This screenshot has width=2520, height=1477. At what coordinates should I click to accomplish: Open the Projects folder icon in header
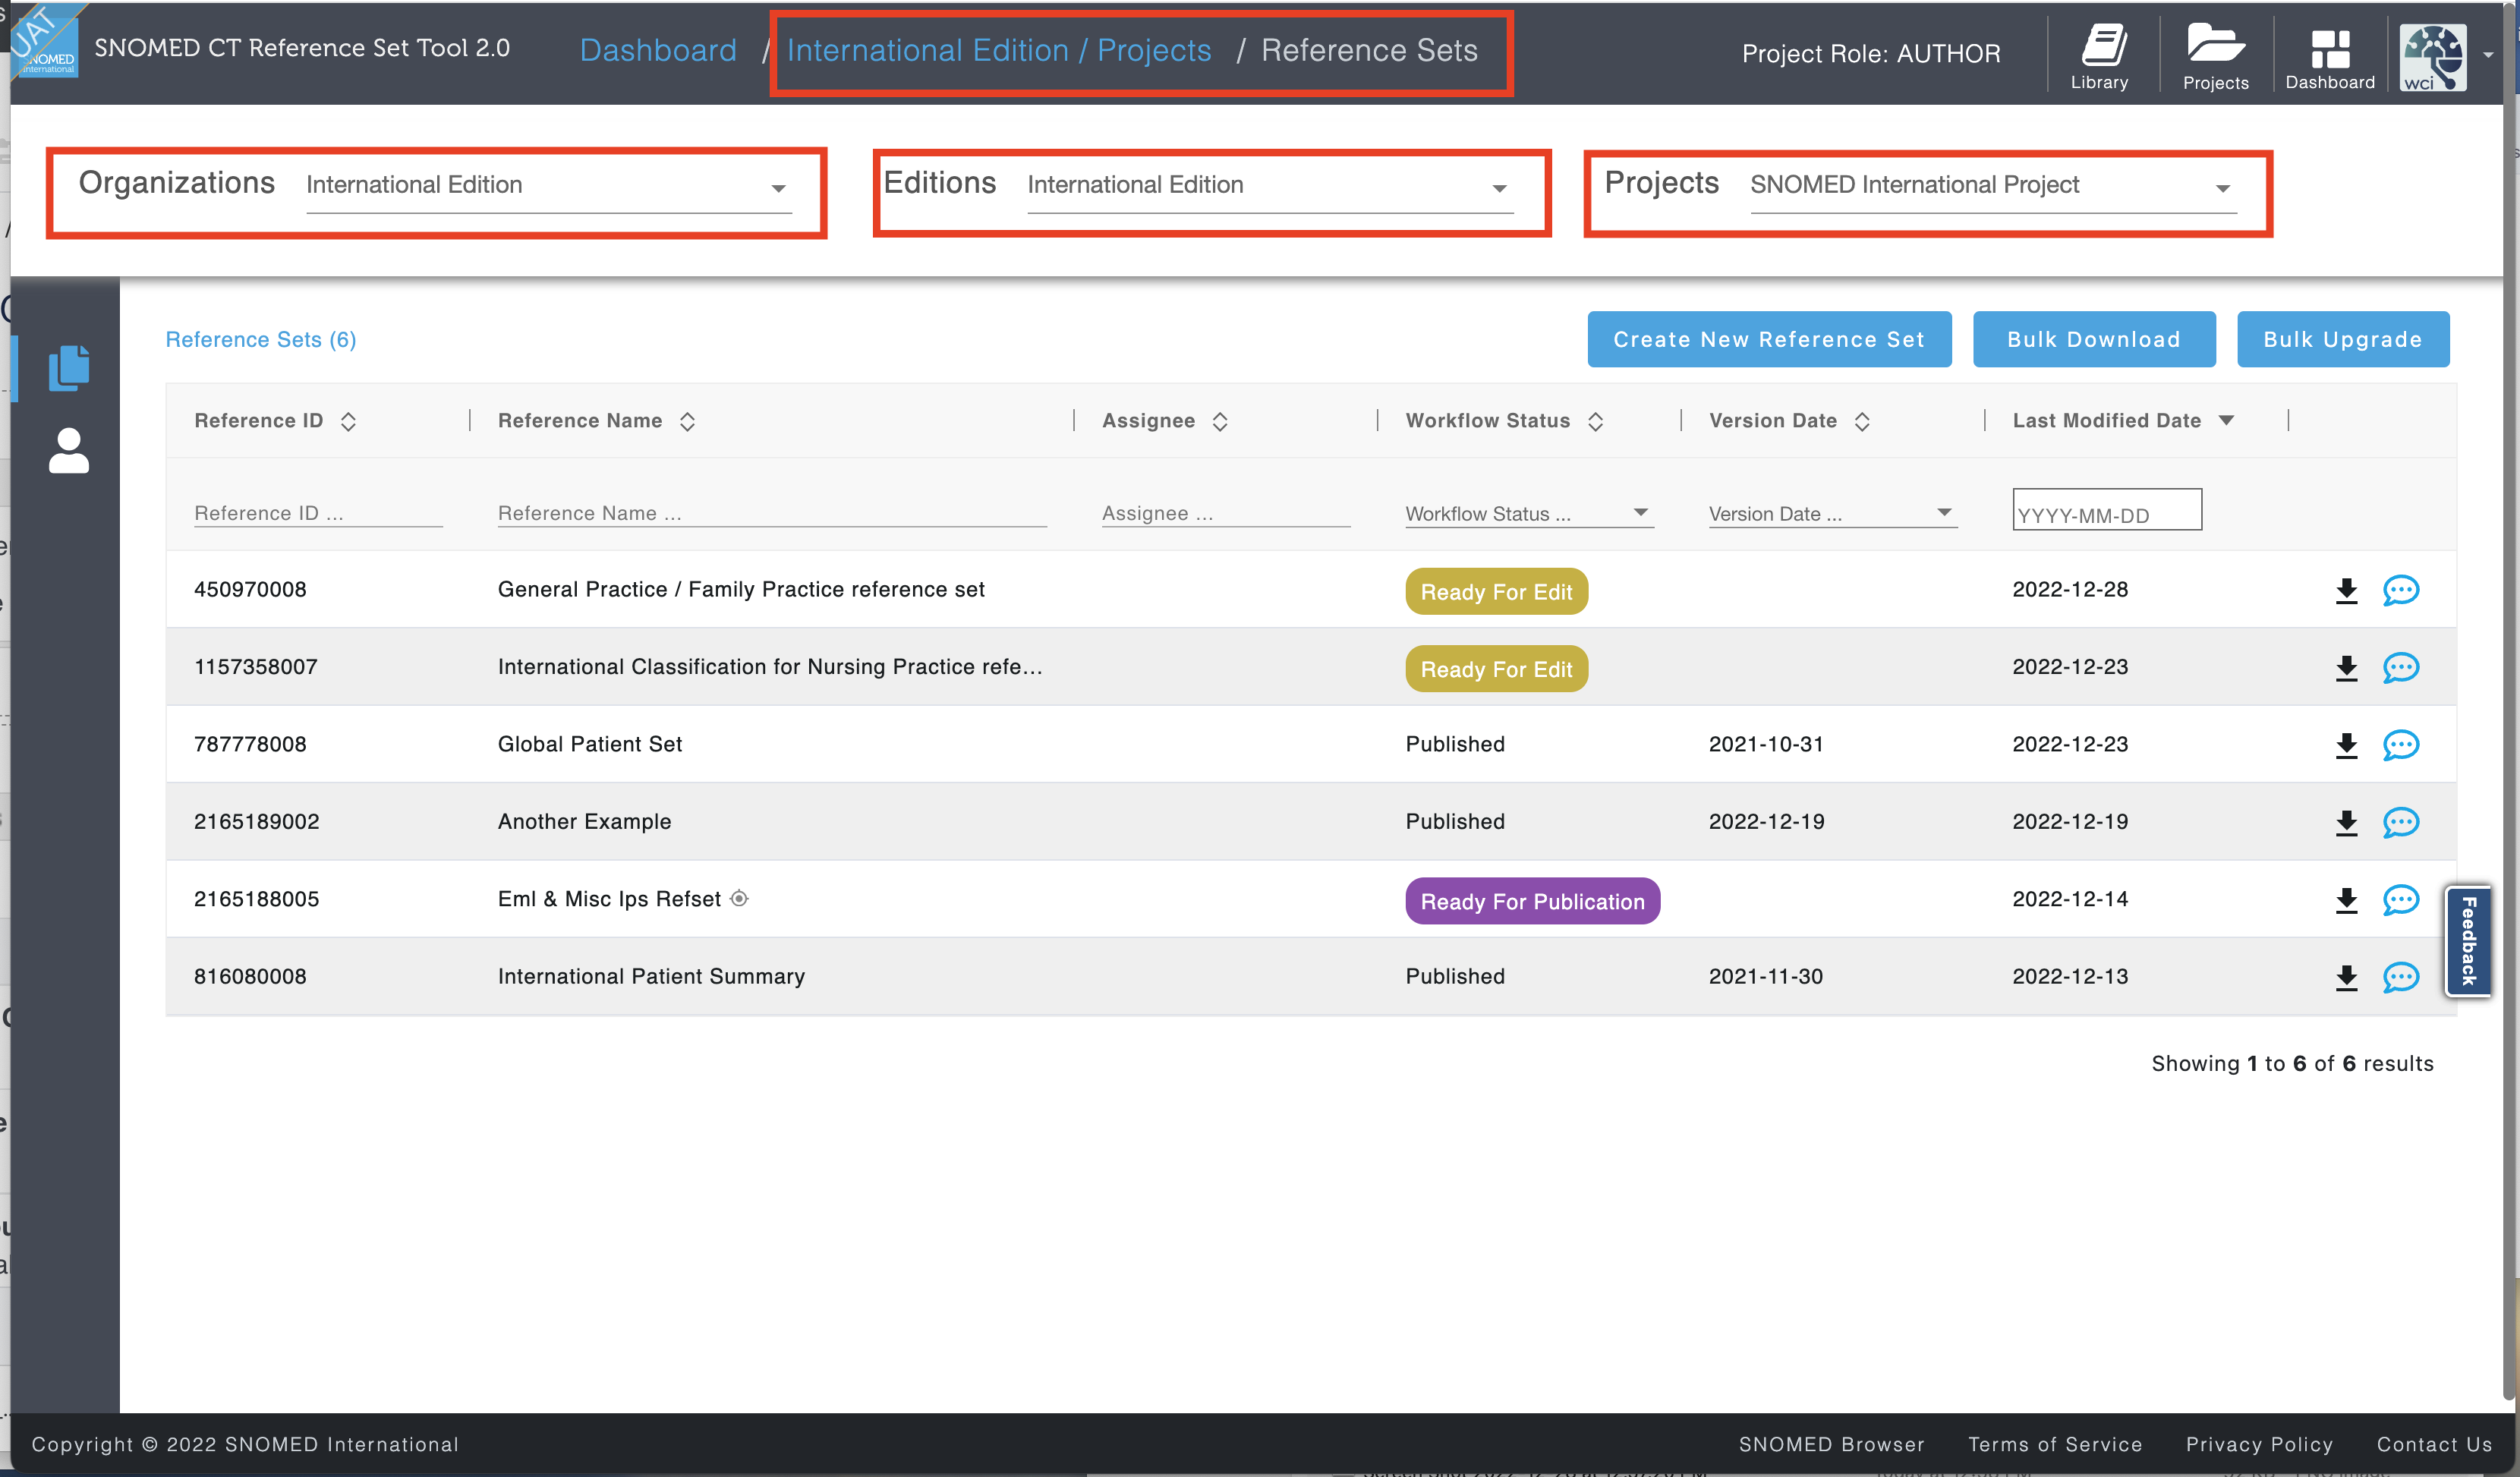(x=2215, y=56)
